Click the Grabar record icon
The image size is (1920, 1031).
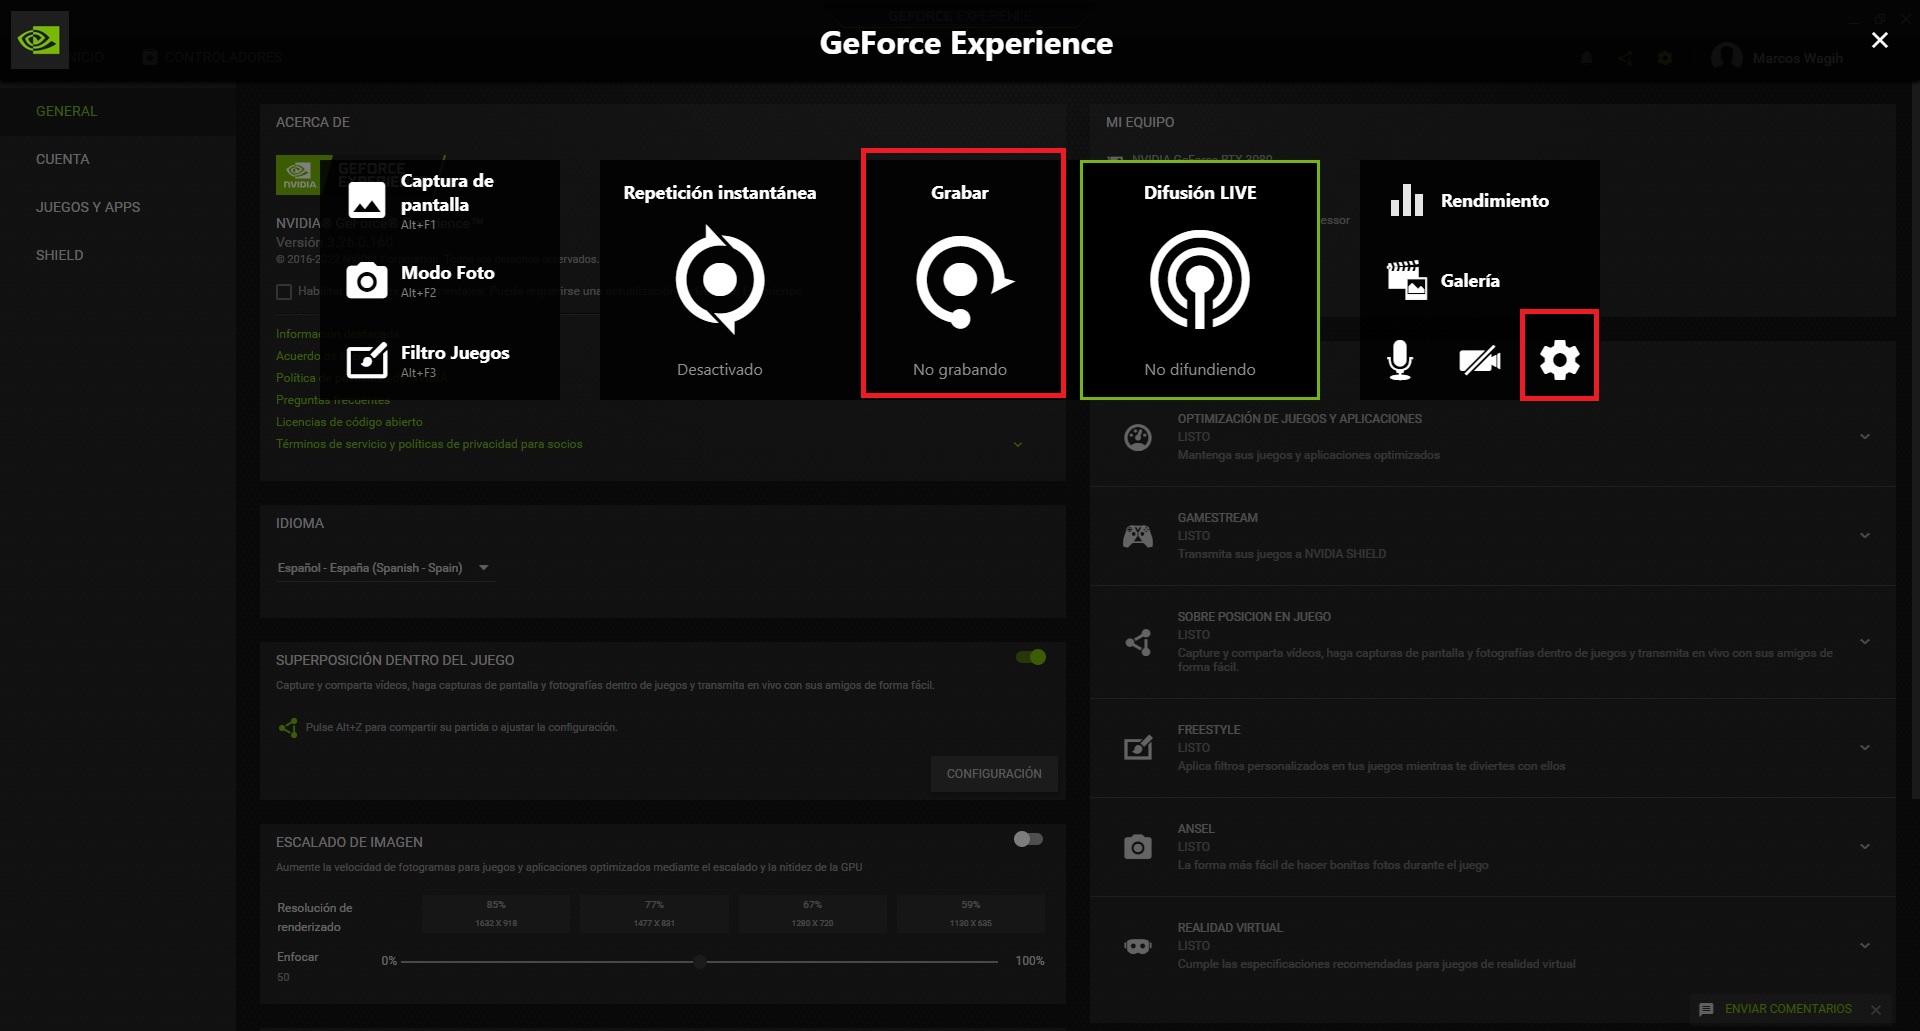pyautogui.click(x=960, y=280)
